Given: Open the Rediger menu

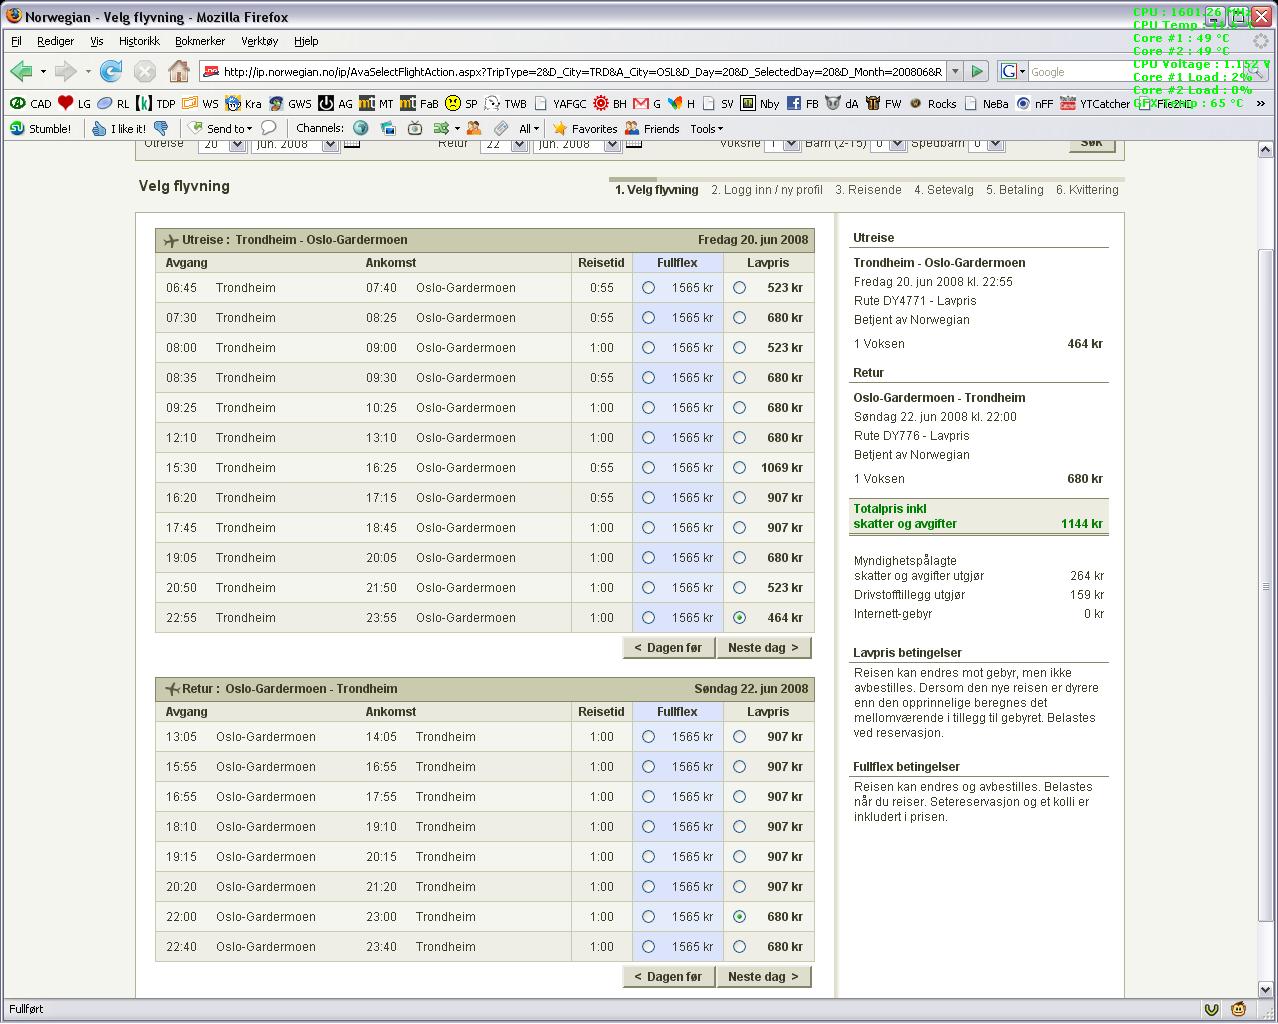Looking at the screenshot, I should click(x=55, y=41).
